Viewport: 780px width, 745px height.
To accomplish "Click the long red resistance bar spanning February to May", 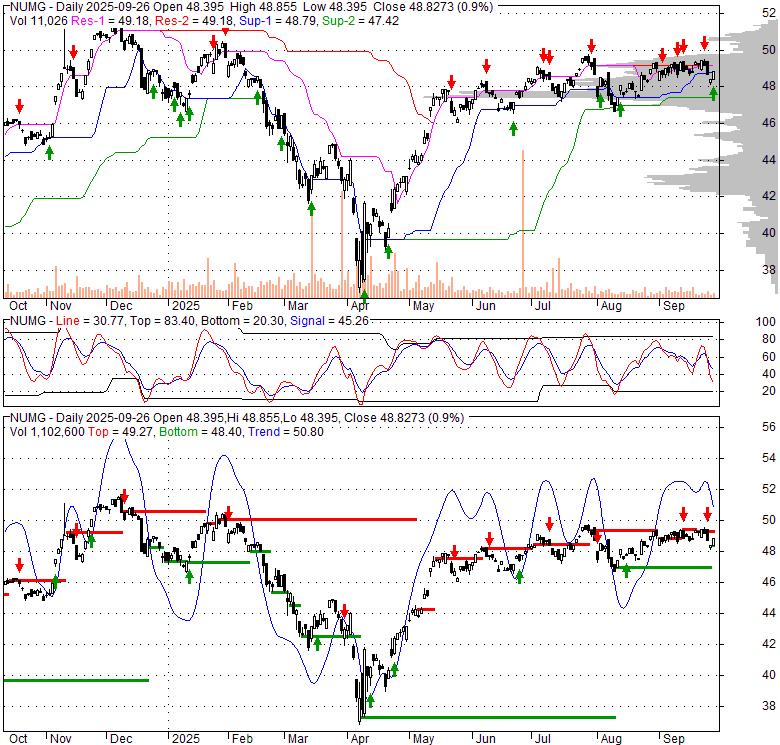I will [x=321, y=519].
